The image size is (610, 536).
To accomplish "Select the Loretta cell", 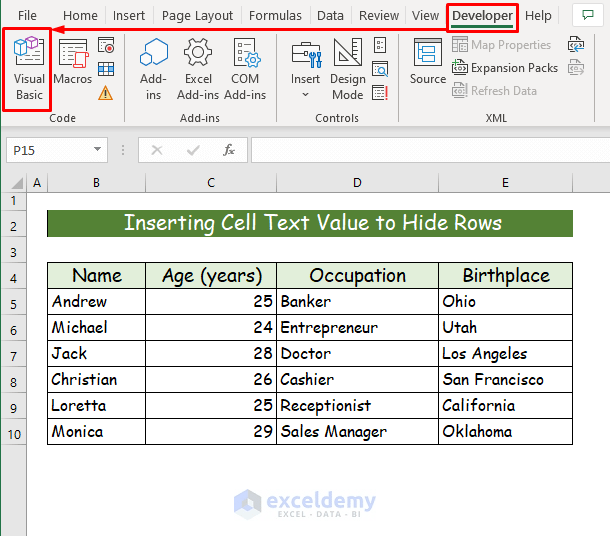I will pos(96,406).
